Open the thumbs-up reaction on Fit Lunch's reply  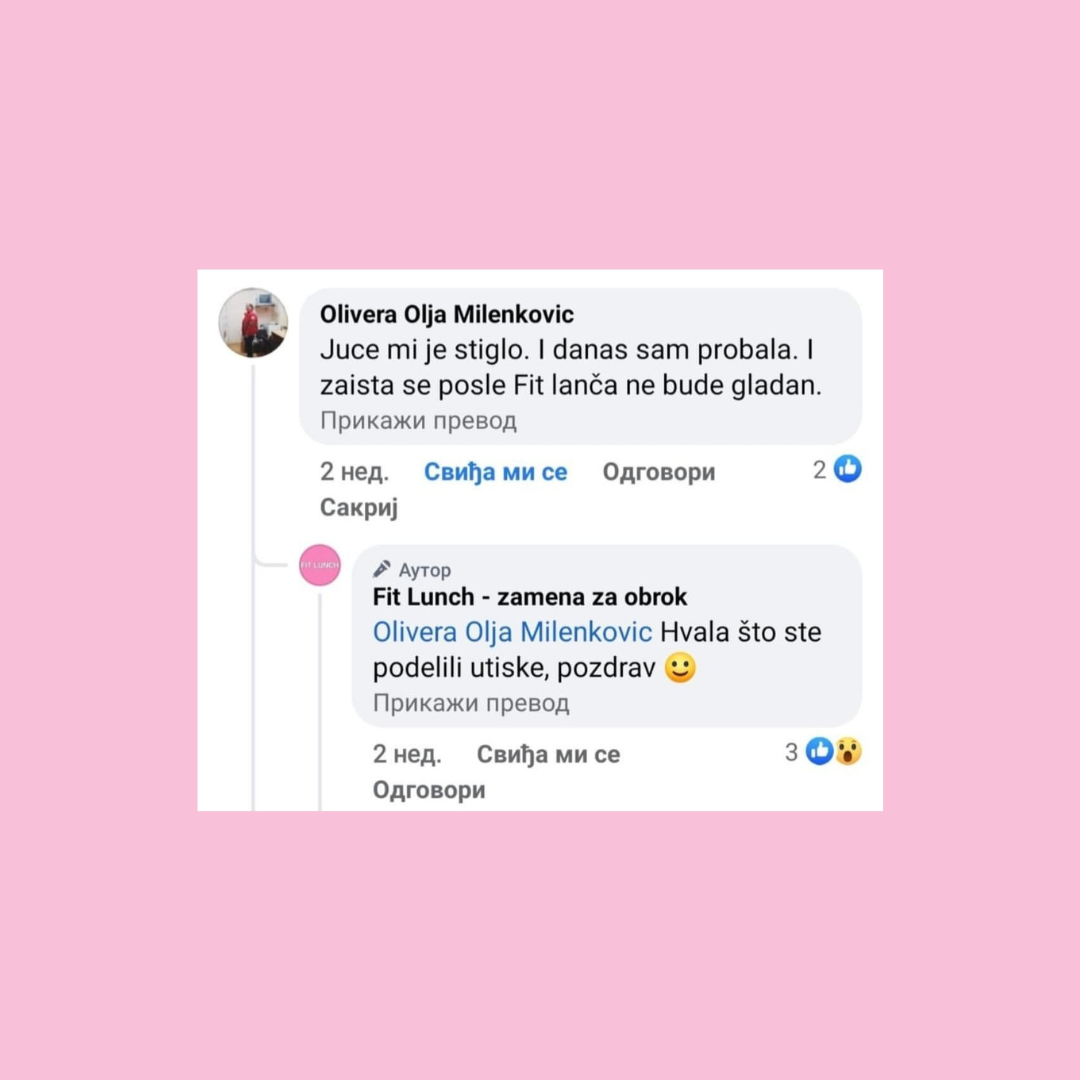[x=819, y=751]
